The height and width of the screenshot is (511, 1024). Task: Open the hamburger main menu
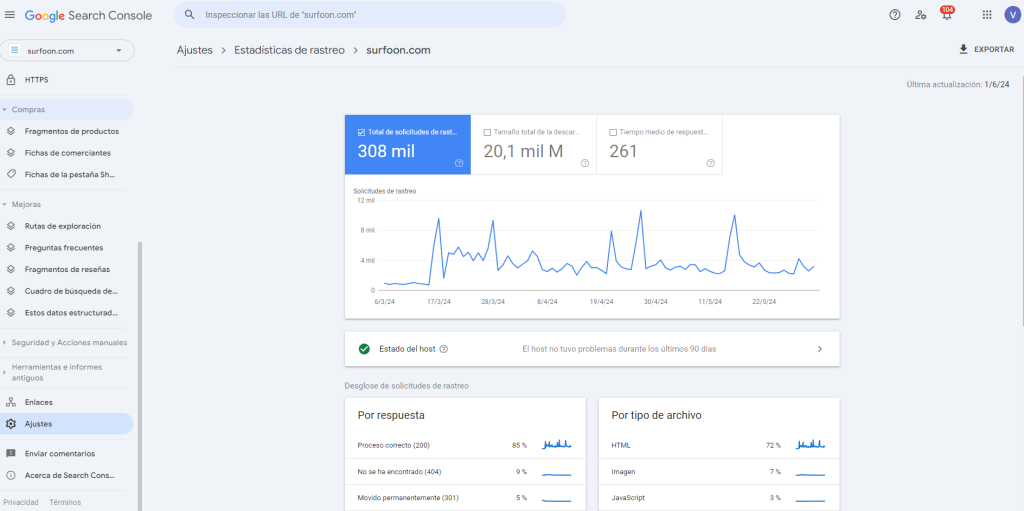point(10,15)
